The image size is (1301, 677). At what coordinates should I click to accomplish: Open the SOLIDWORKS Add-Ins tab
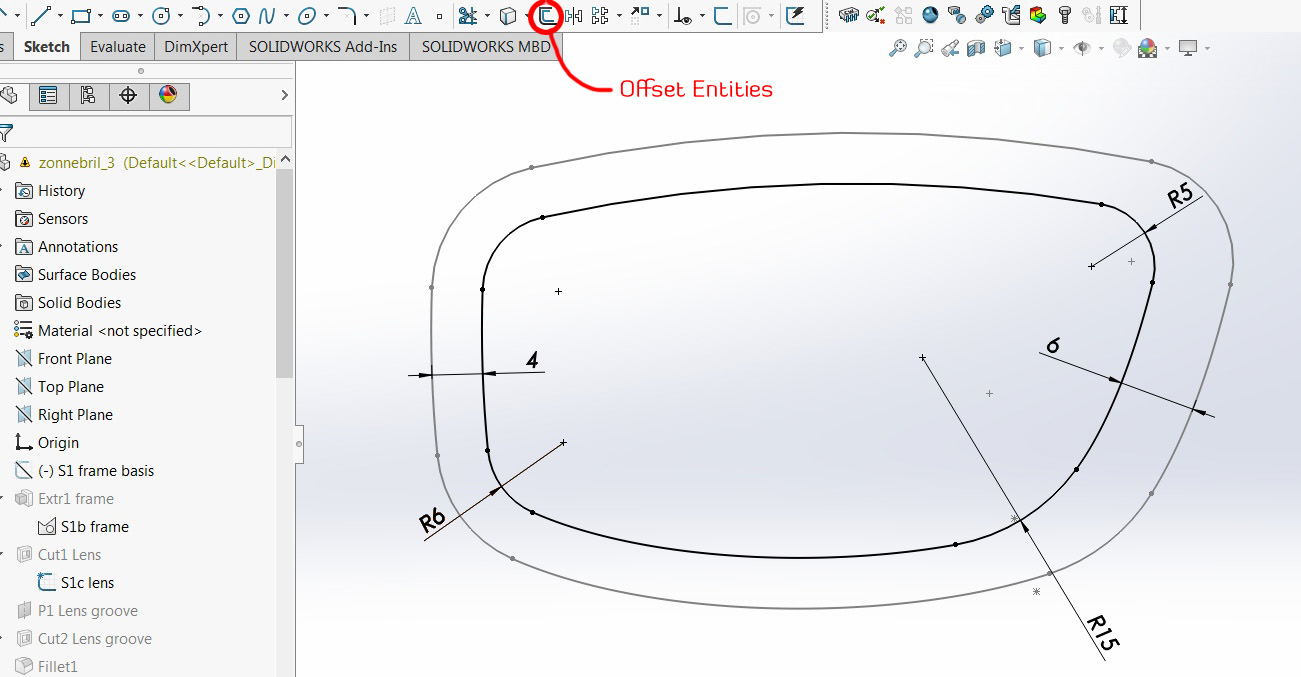pos(323,46)
